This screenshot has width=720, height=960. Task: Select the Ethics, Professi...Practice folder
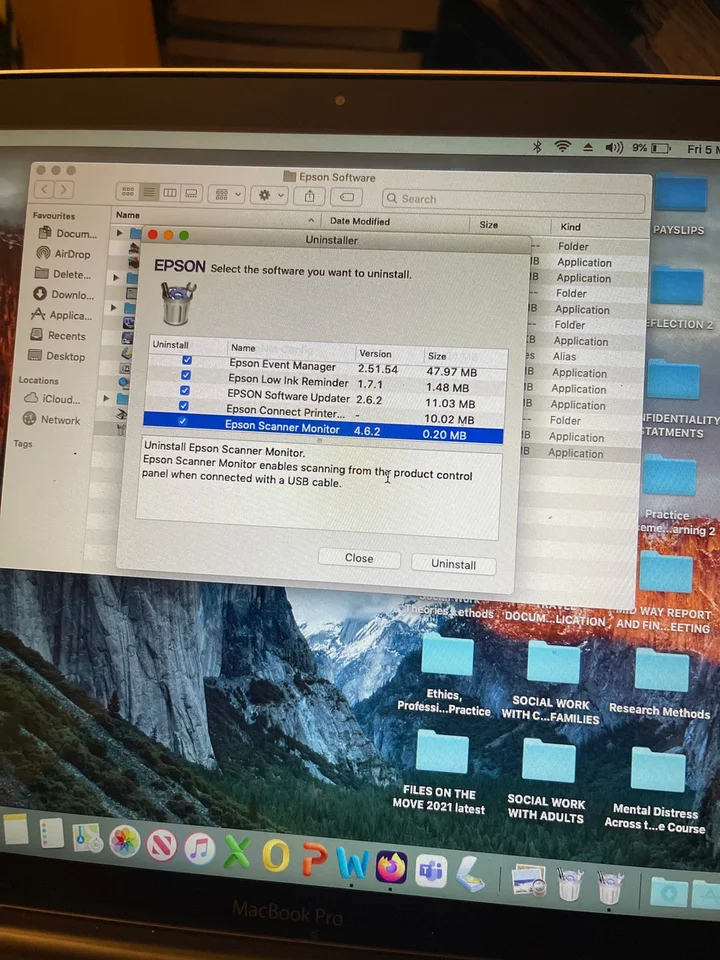(x=446, y=675)
